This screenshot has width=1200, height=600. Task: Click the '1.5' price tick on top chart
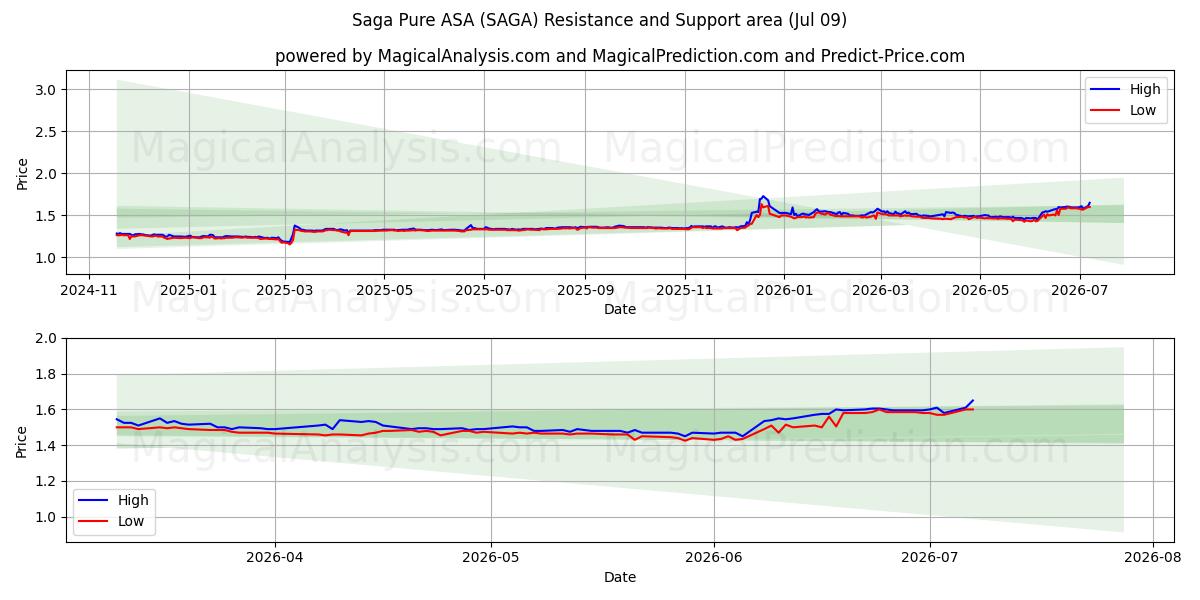(x=48, y=216)
